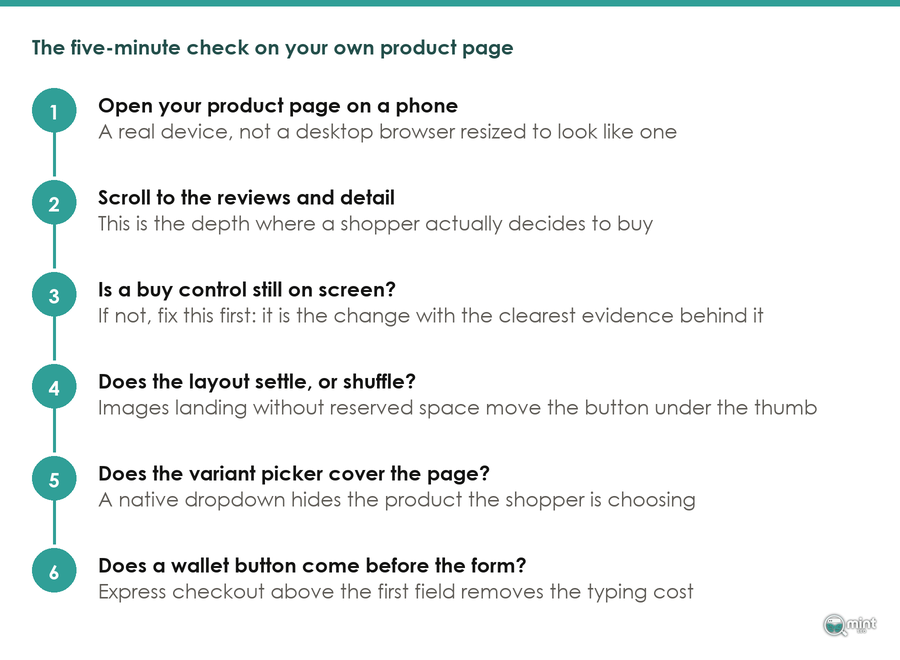Select heading 'Open your product page on a phone'
The height and width of the screenshot is (660, 900).
[278, 106]
